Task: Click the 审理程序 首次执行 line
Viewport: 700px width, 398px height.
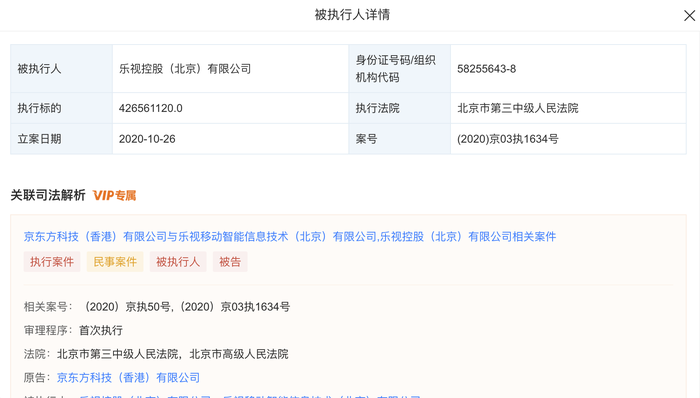Action: (x=73, y=331)
